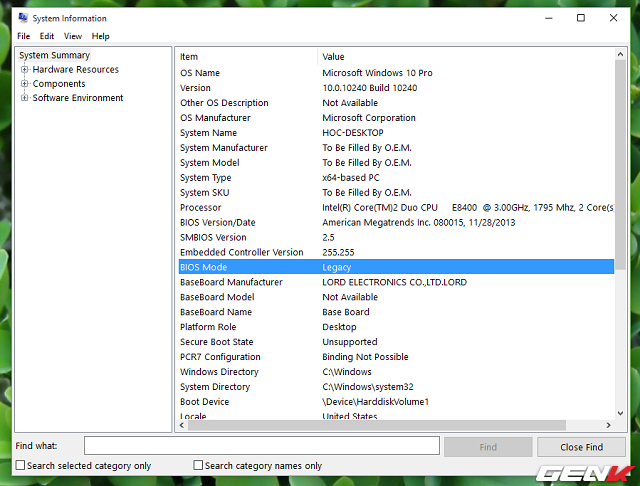Open the Help menu
640x486 pixels.
tap(100, 36)
